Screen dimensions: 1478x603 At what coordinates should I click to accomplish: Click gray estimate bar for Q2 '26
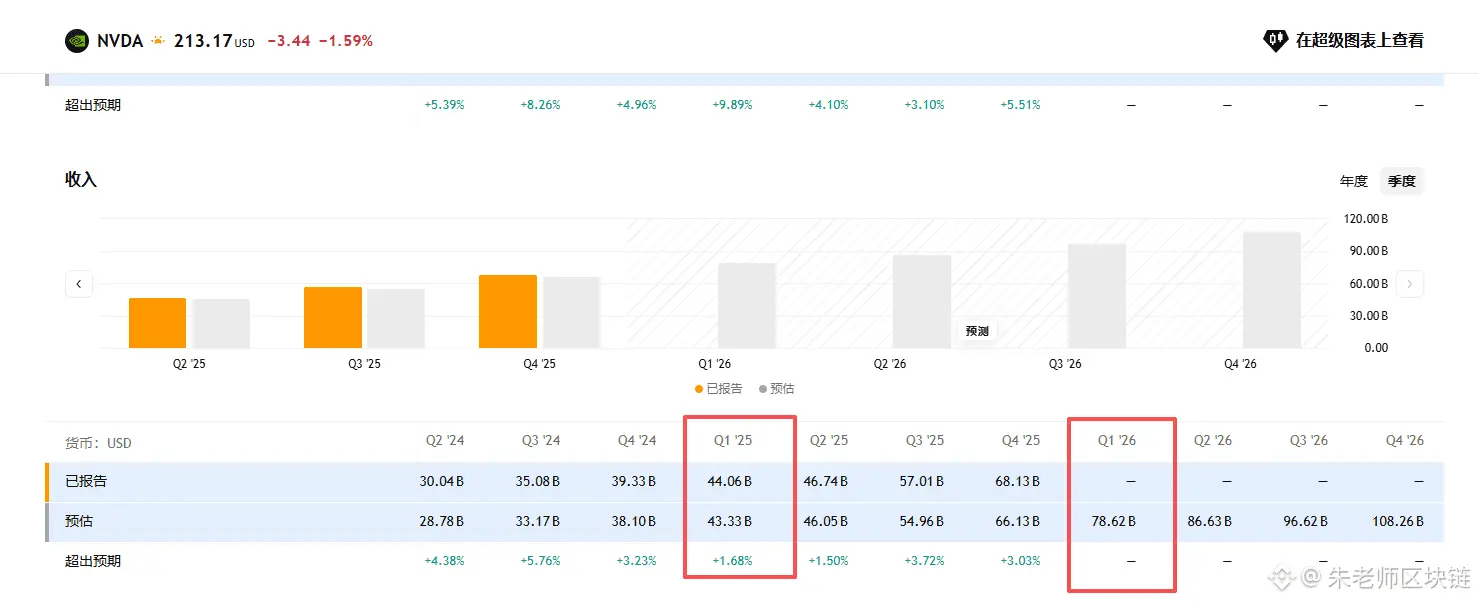click(922, 302)
